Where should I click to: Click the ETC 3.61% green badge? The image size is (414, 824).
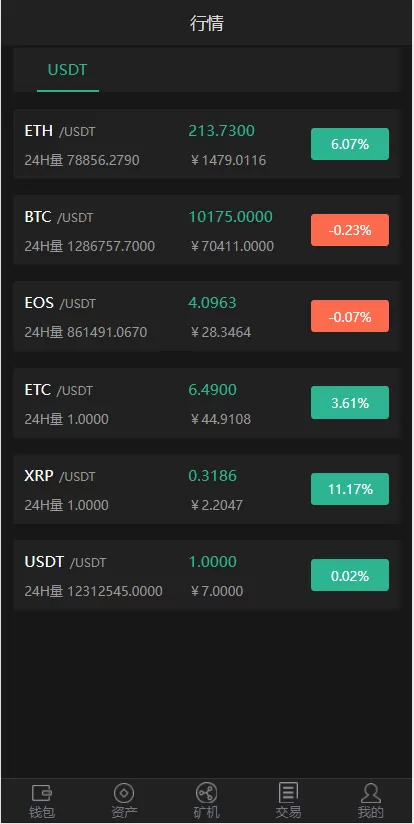point(350,403)
